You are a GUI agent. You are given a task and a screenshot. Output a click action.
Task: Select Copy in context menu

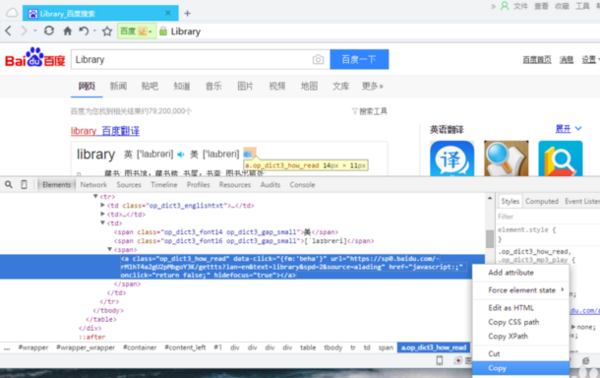pyautogui.click(x=521, y=368)
